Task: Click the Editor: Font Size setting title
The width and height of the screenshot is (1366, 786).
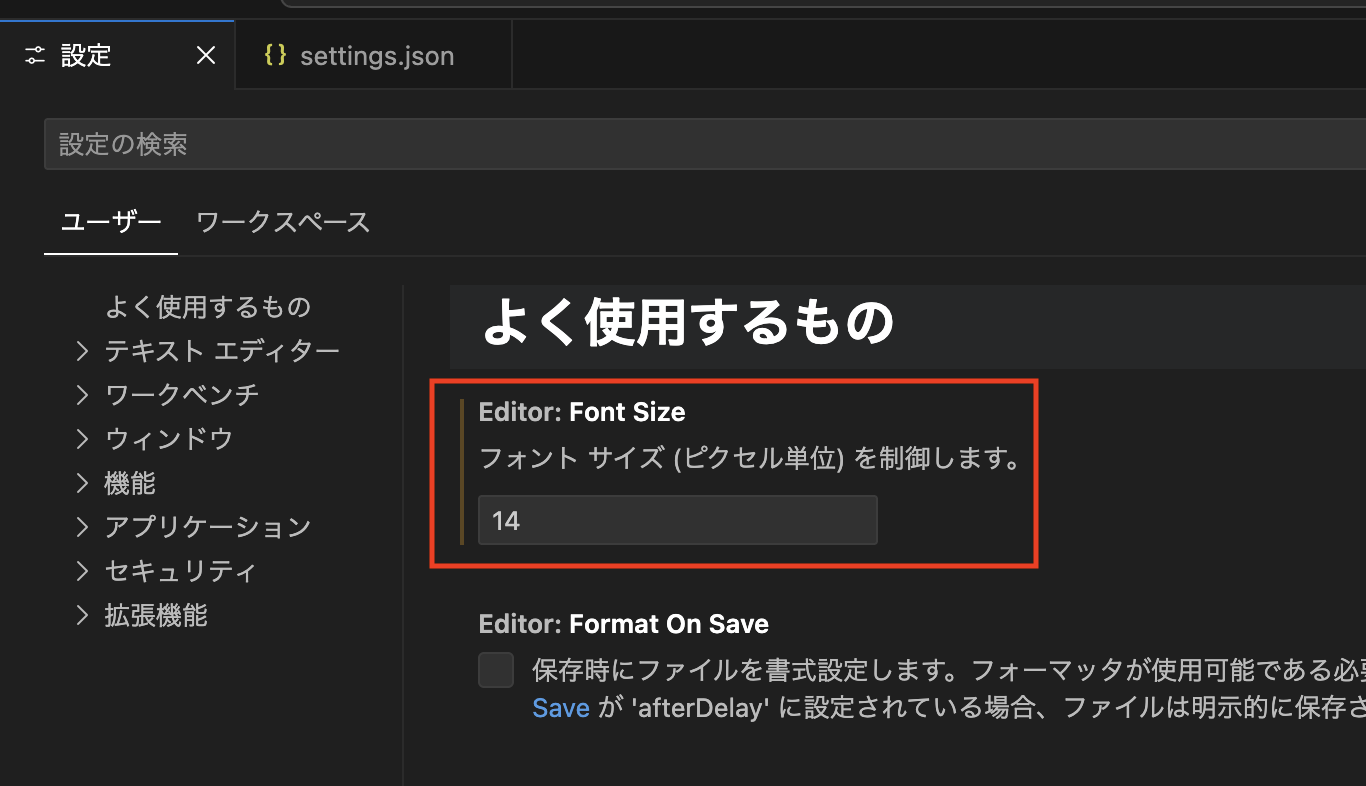Action: (x=581, y=411)
